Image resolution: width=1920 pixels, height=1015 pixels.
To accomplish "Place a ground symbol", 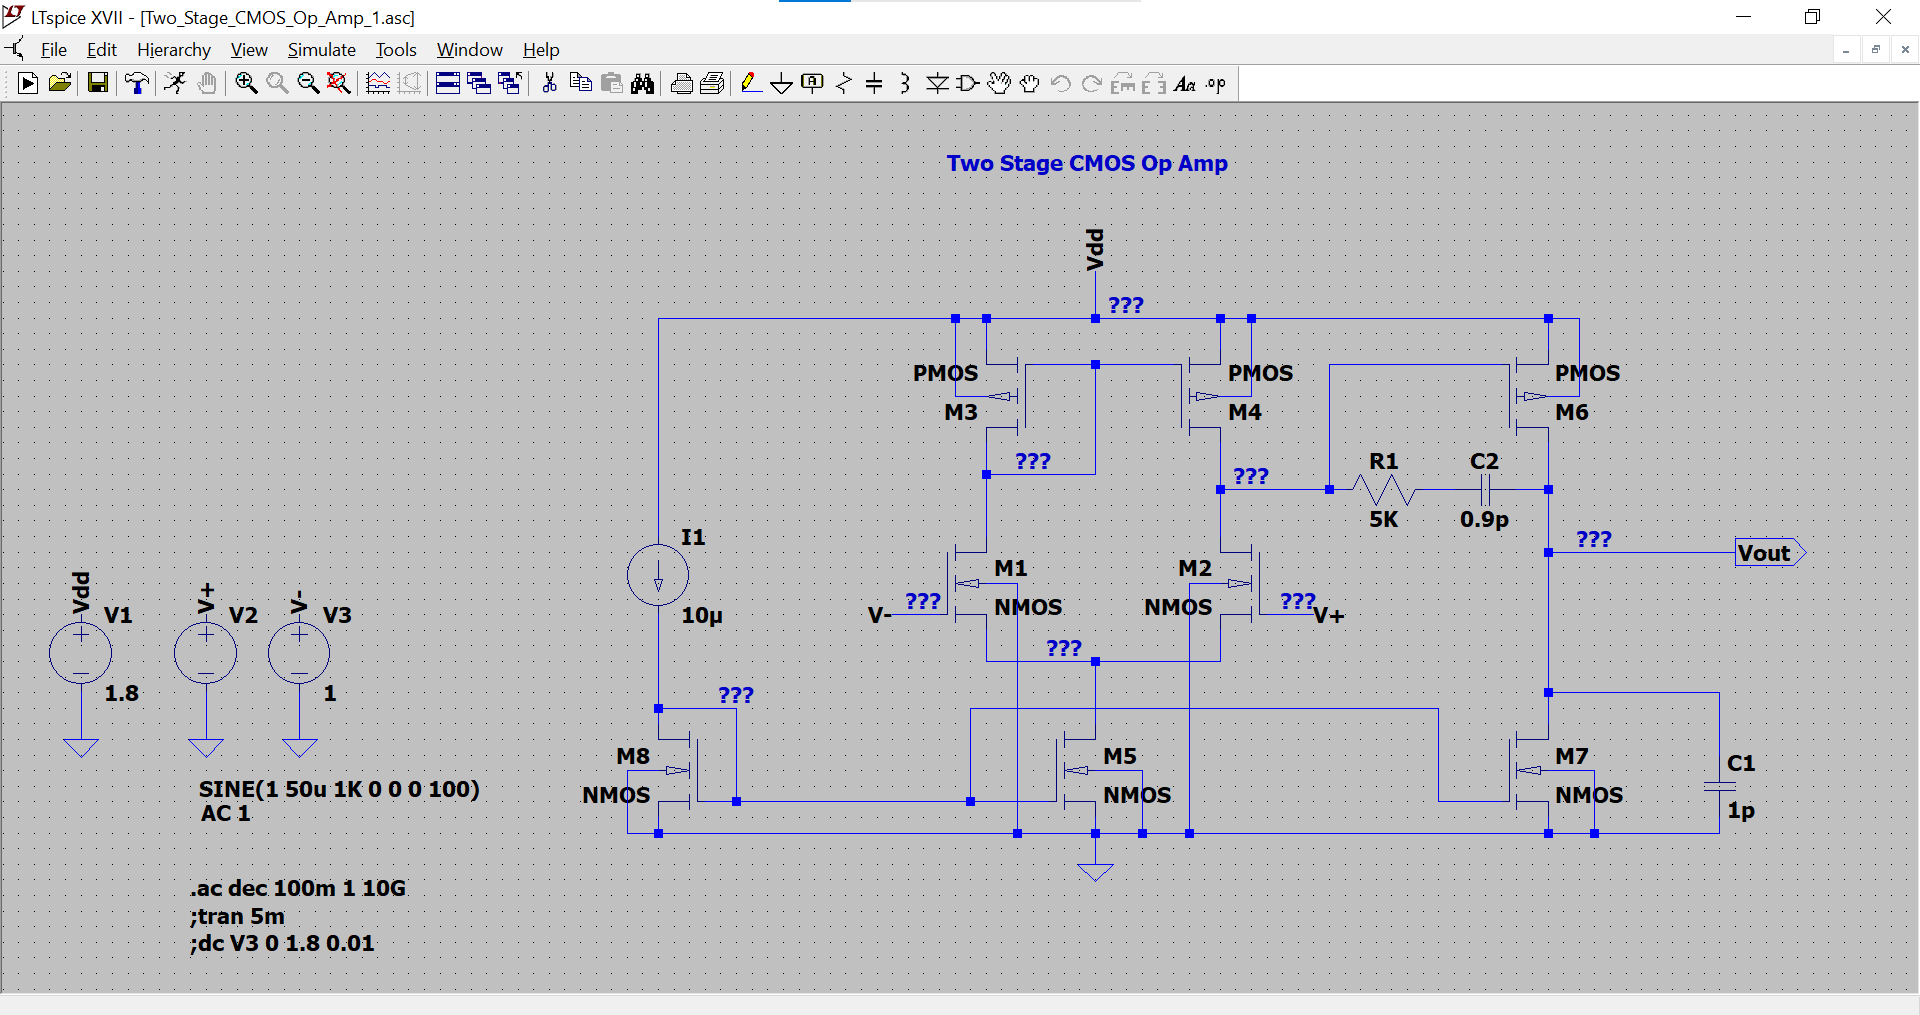I will (781, 83).
